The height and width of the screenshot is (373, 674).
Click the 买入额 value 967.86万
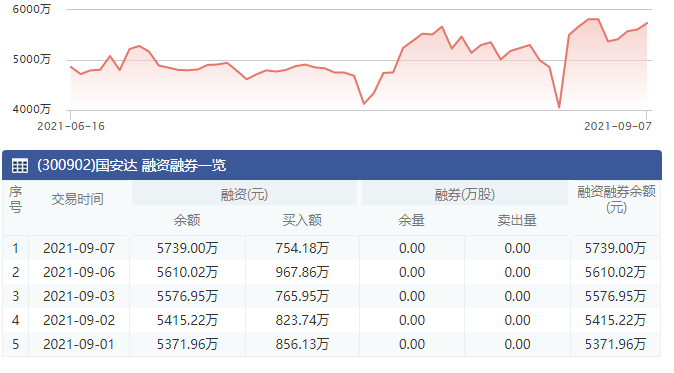(x=302, y=272)
